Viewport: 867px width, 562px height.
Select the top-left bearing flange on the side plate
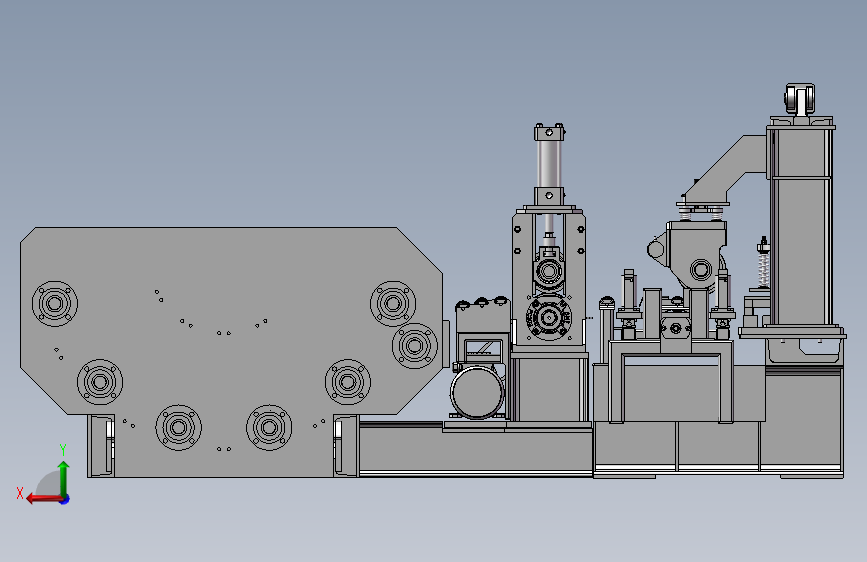click(55, 304)
